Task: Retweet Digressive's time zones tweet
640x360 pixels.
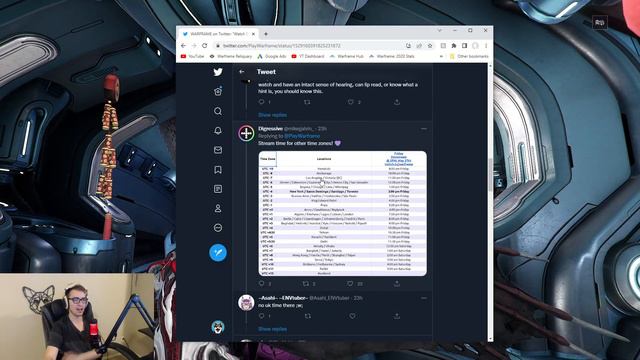Action: click(306, 283)
